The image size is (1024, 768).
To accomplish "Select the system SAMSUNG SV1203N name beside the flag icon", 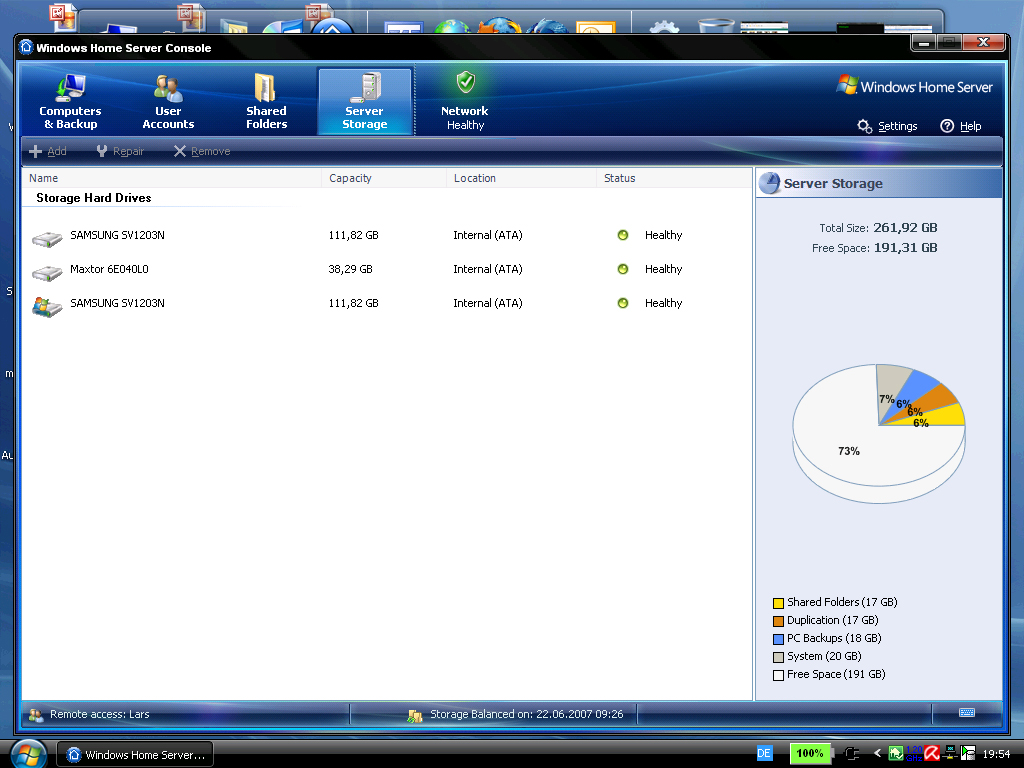I will [117, 303].
